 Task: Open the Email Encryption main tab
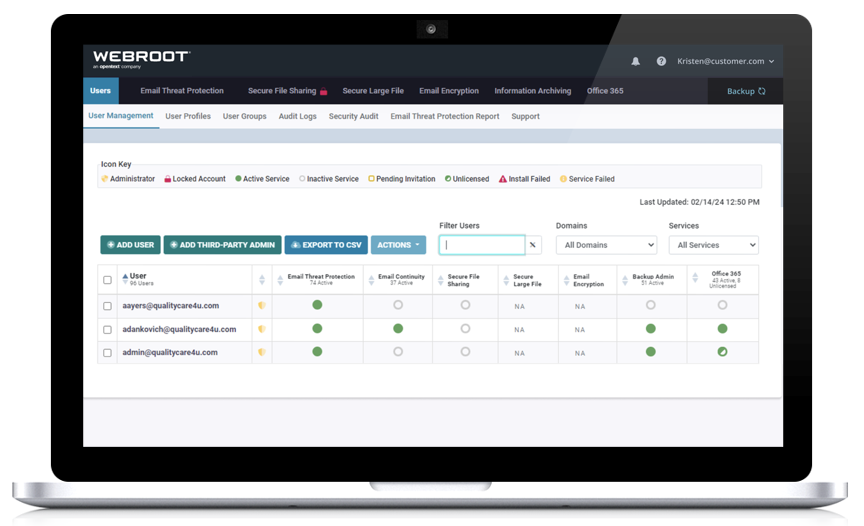(x=449, y=91)
